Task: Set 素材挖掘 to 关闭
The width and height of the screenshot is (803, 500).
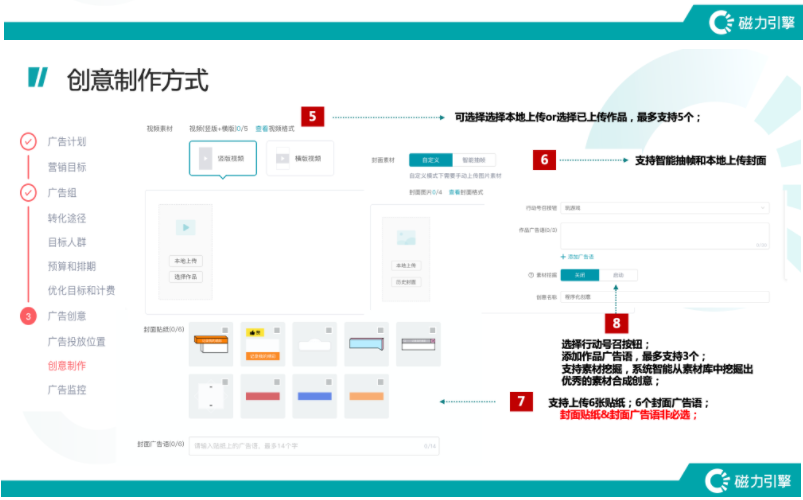Action: 580,275
